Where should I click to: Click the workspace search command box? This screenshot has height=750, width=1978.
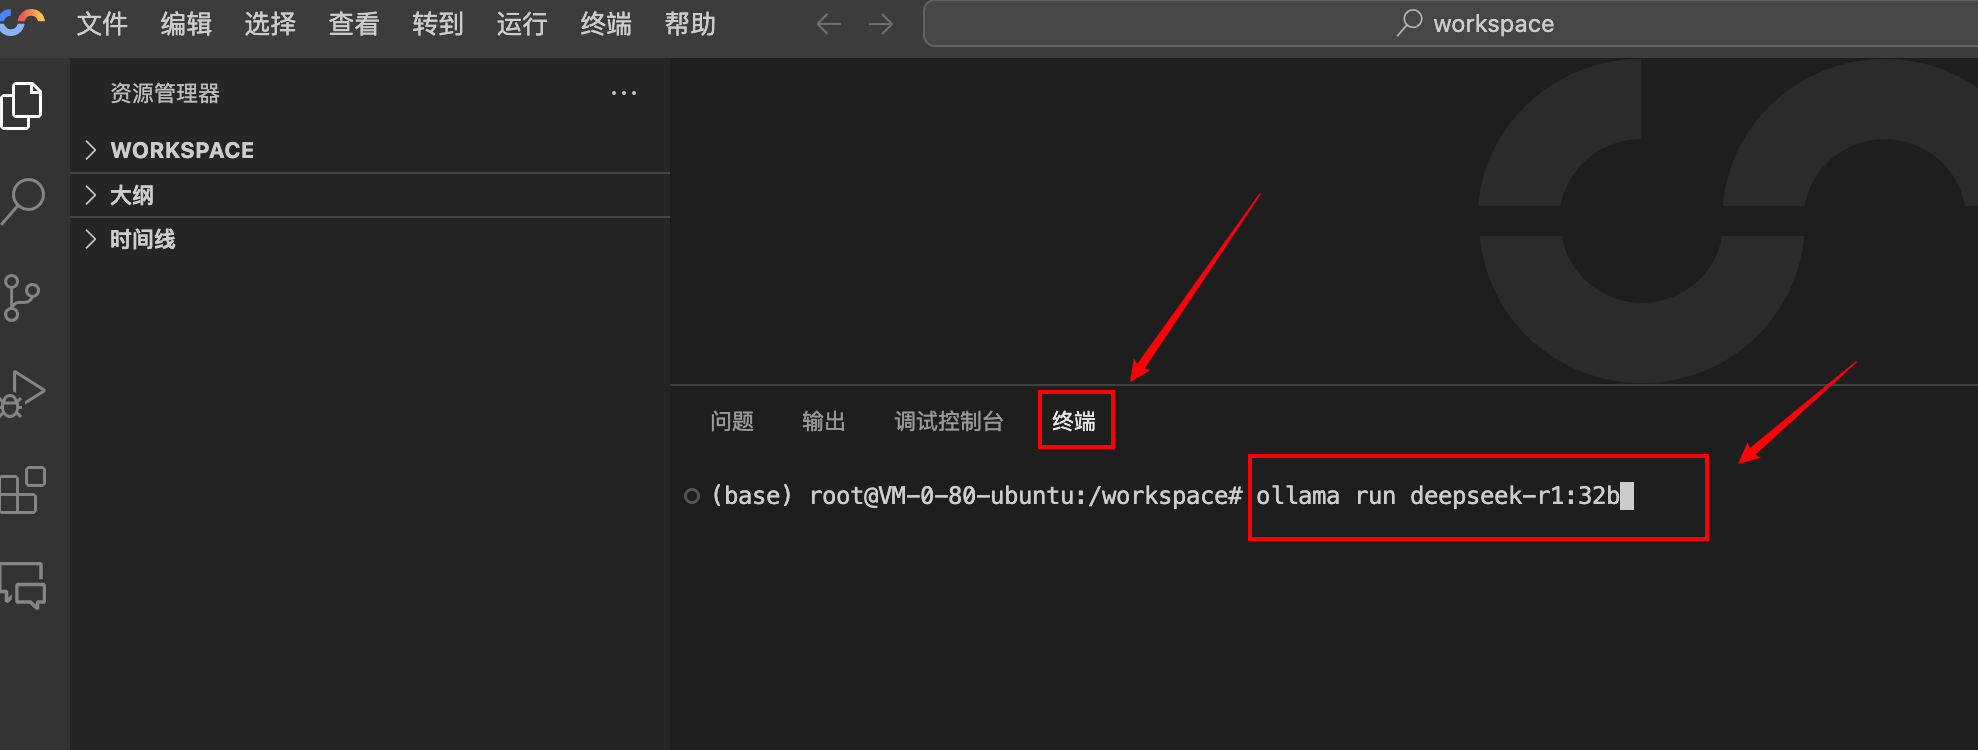1450,24
